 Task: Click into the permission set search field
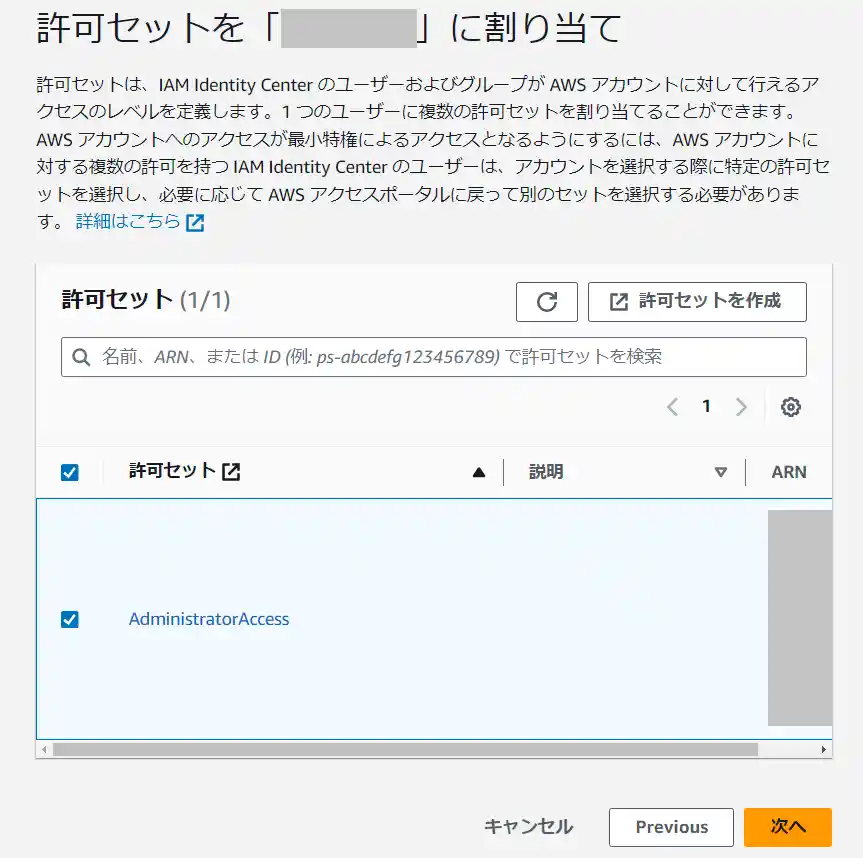pyautogui.click(x=400, y=357)
